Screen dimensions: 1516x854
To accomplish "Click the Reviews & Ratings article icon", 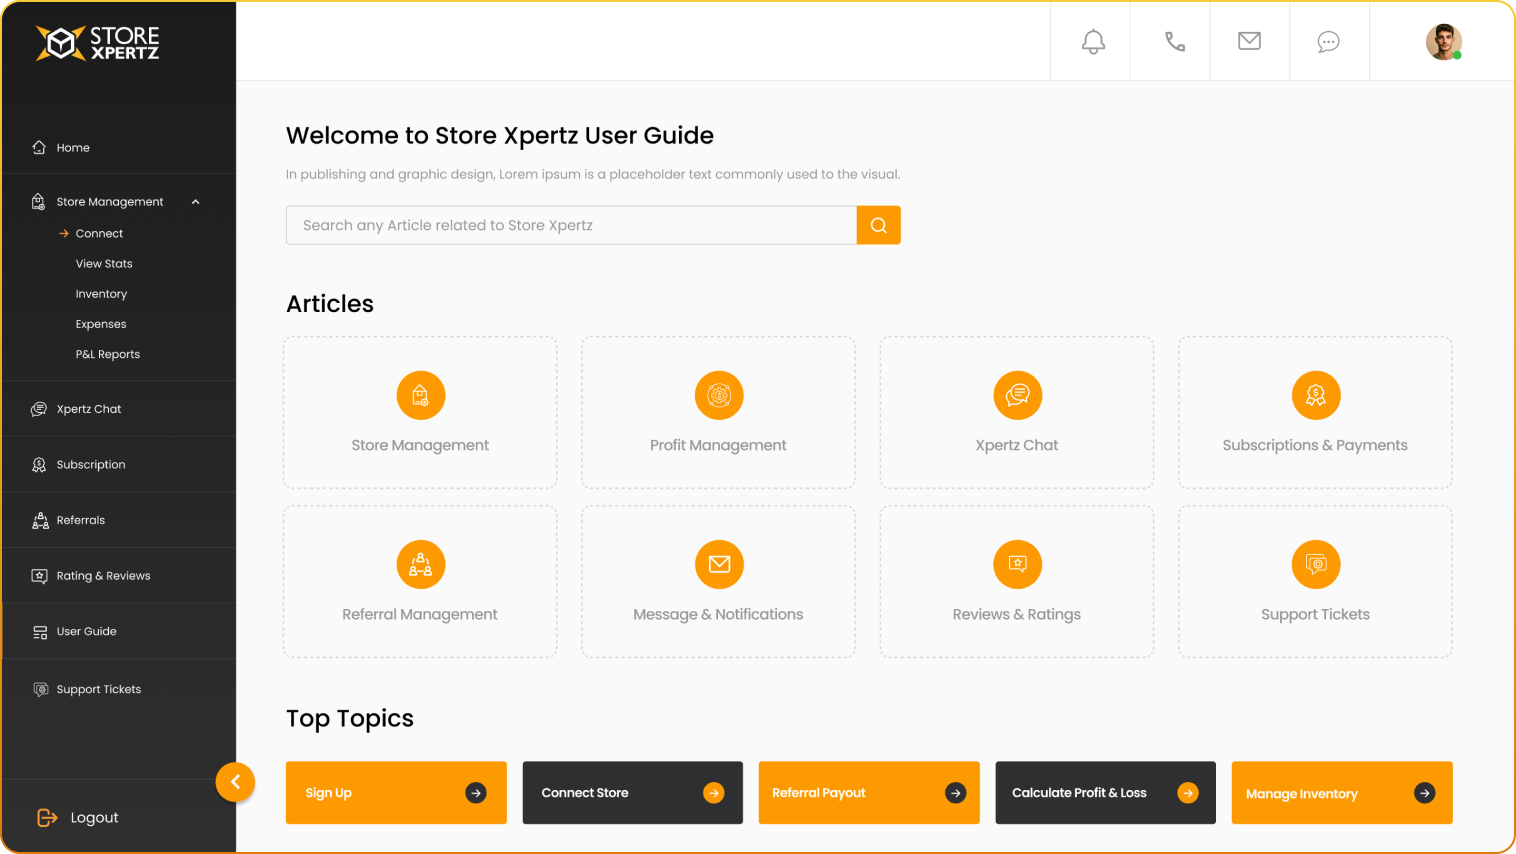I will click(1017, 565).
